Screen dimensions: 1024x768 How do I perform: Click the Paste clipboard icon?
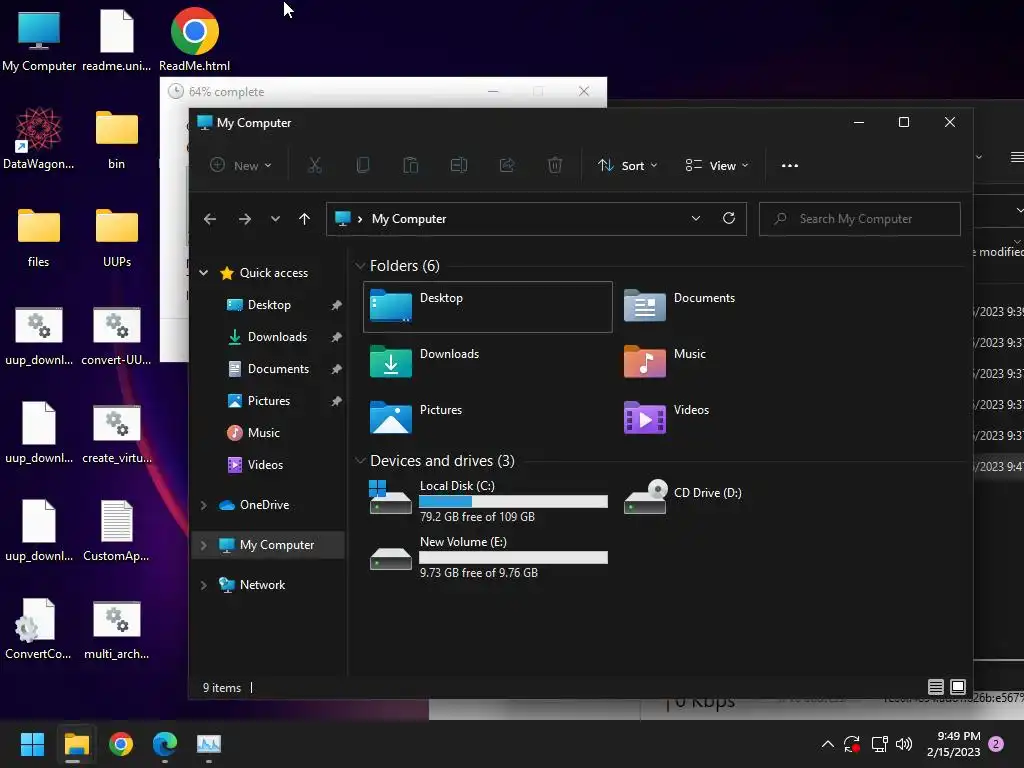(411, 165)
